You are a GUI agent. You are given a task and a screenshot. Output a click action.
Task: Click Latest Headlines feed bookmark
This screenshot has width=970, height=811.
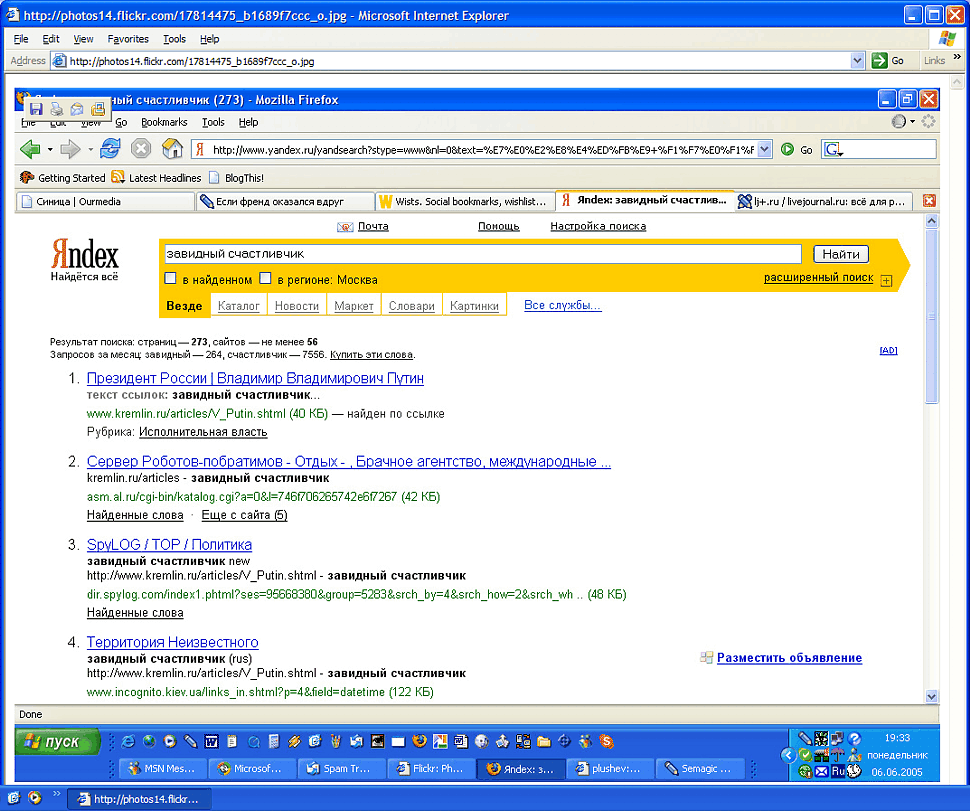[157, 178]
